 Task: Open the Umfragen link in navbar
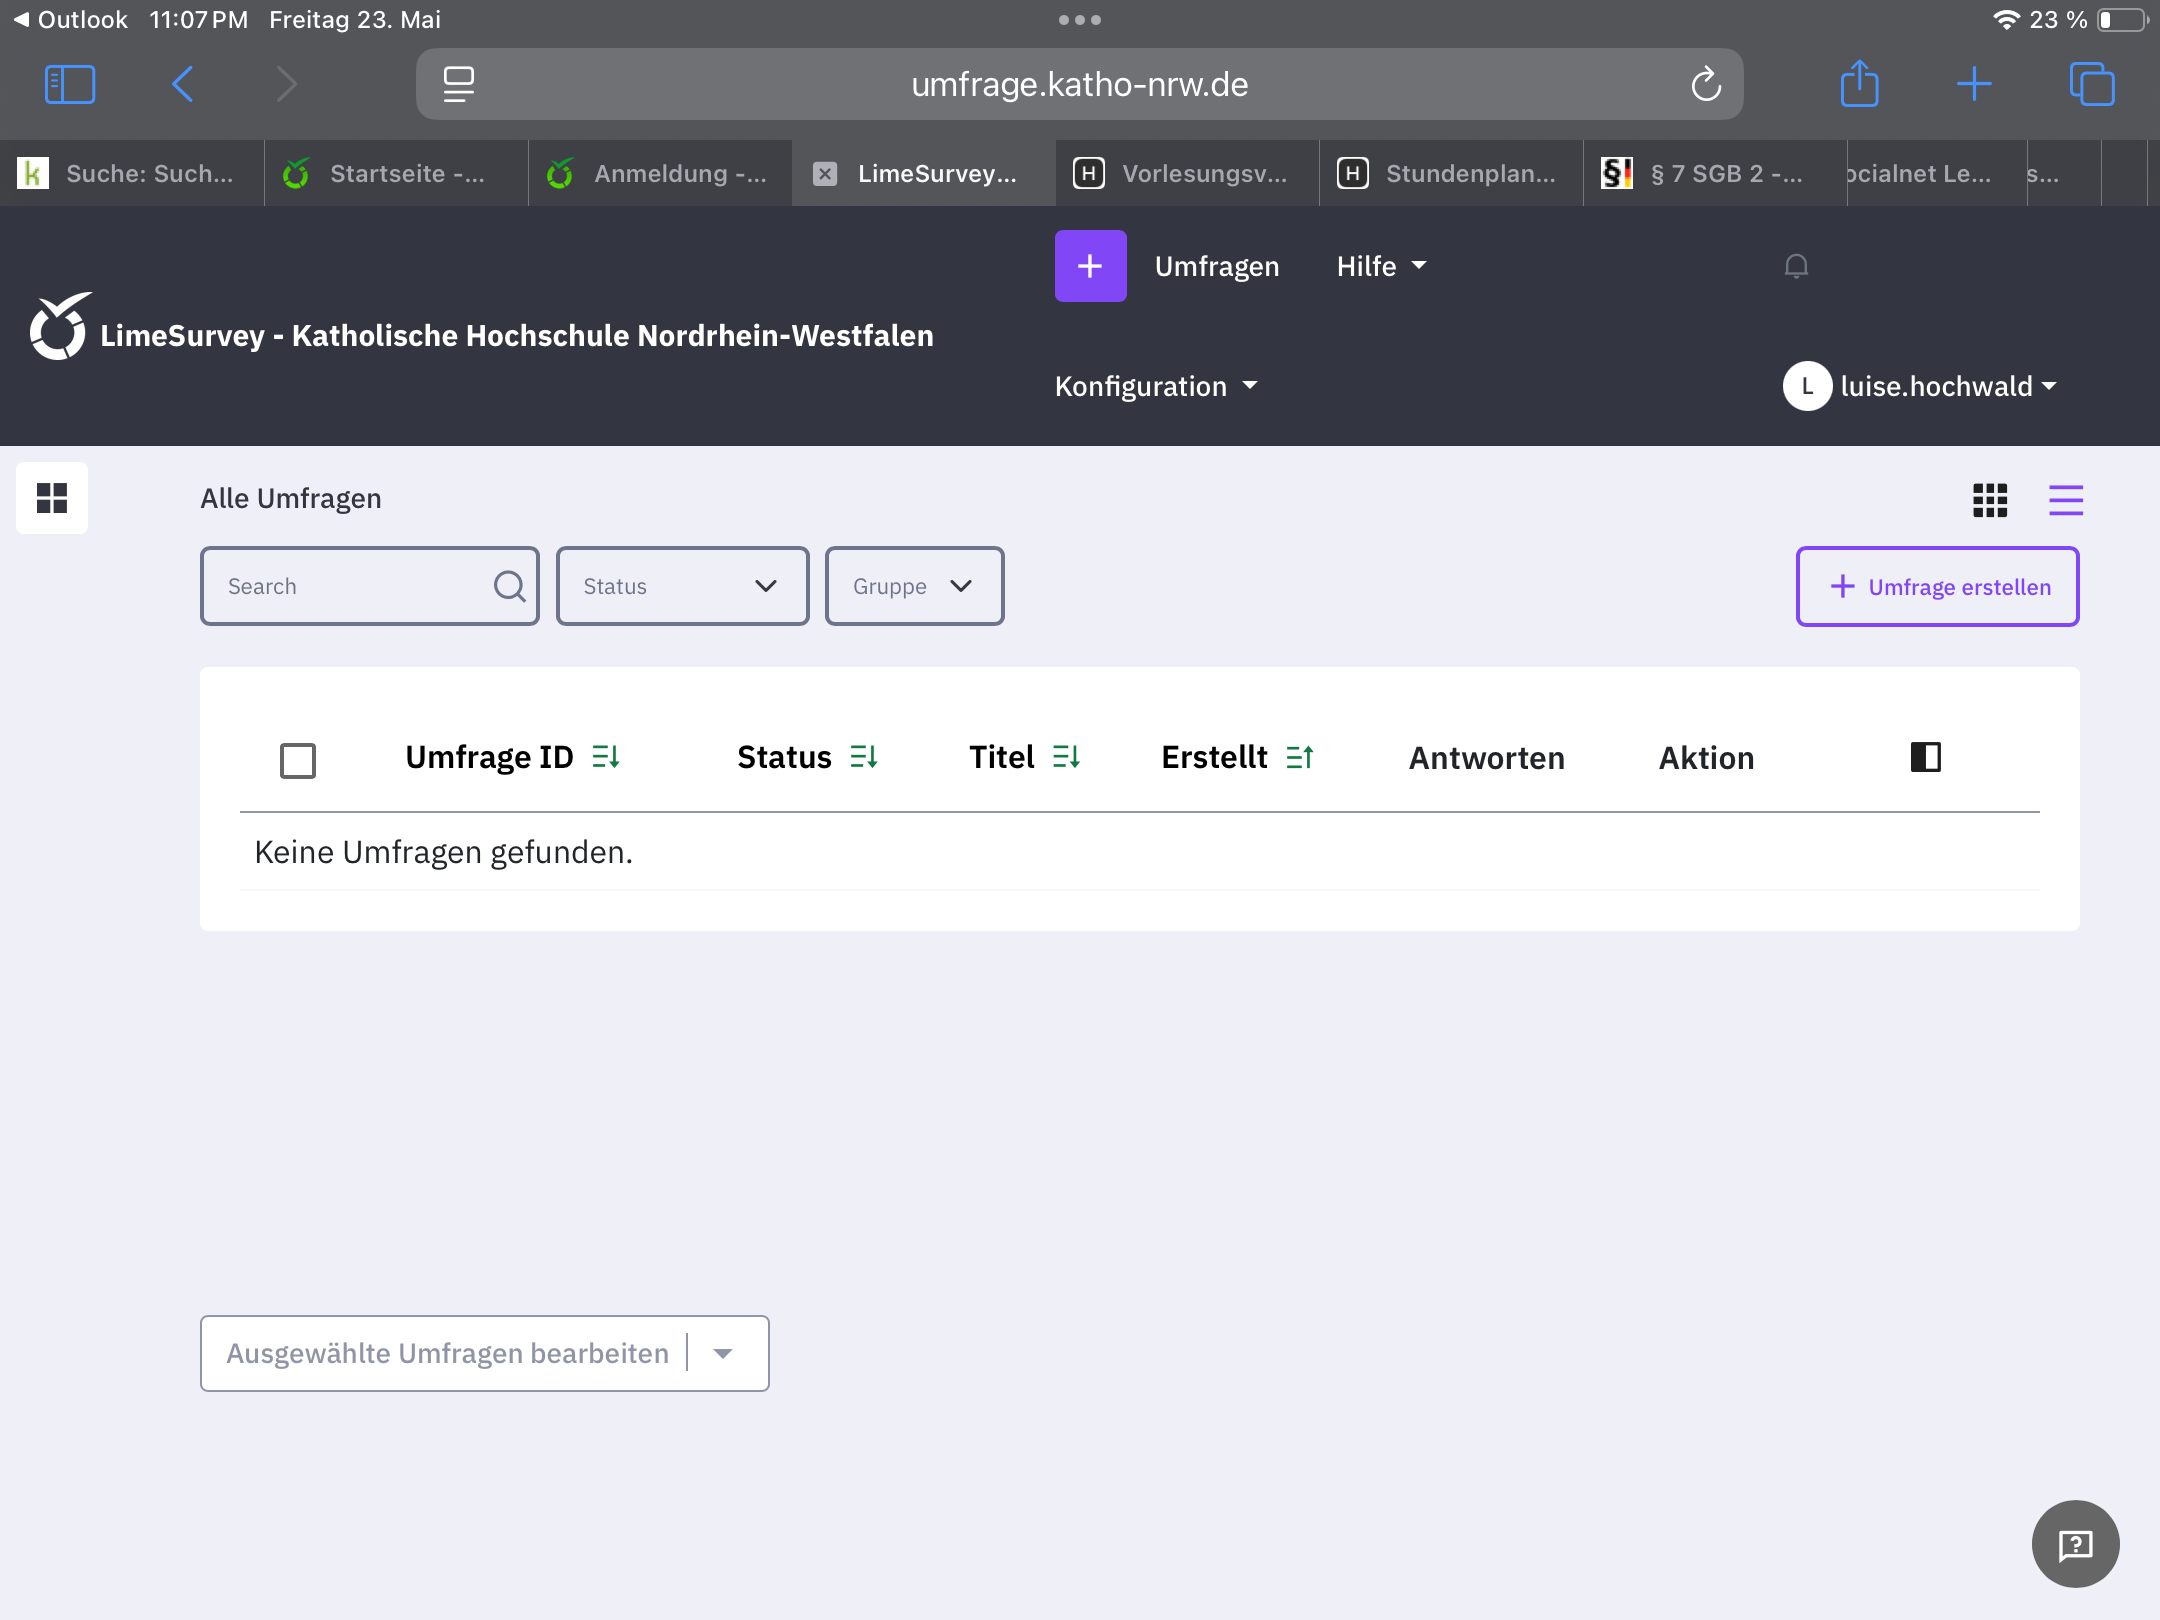(x=1217, y=266)
